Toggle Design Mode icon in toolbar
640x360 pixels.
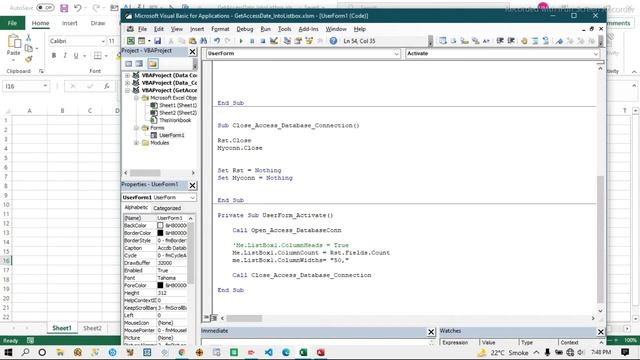273,41
